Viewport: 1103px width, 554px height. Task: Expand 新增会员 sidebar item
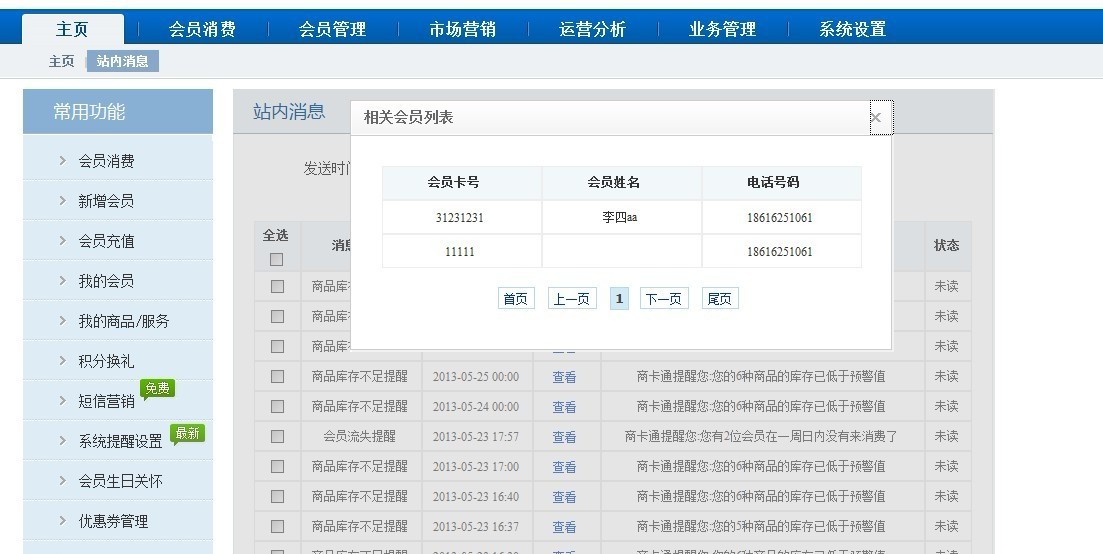tap(106, 201)
